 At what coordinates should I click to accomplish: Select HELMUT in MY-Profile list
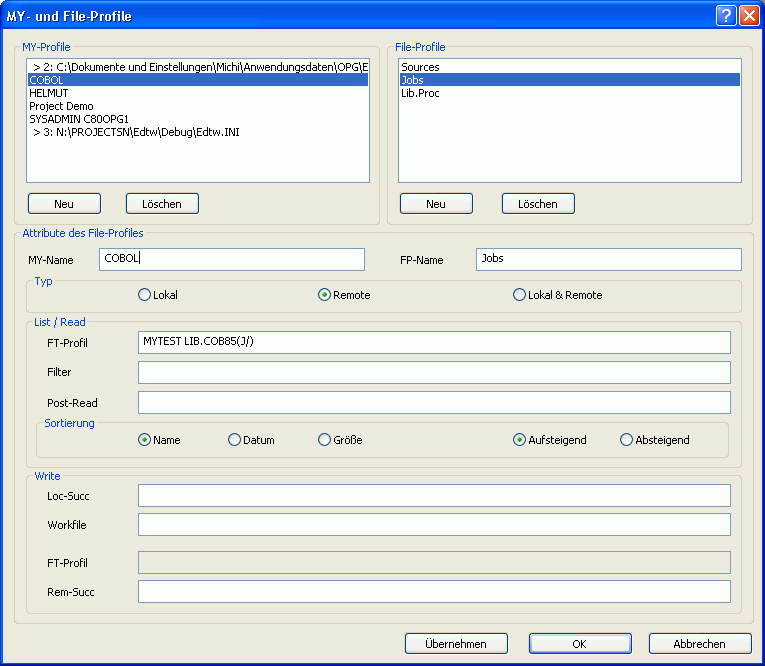click(48, 93)
